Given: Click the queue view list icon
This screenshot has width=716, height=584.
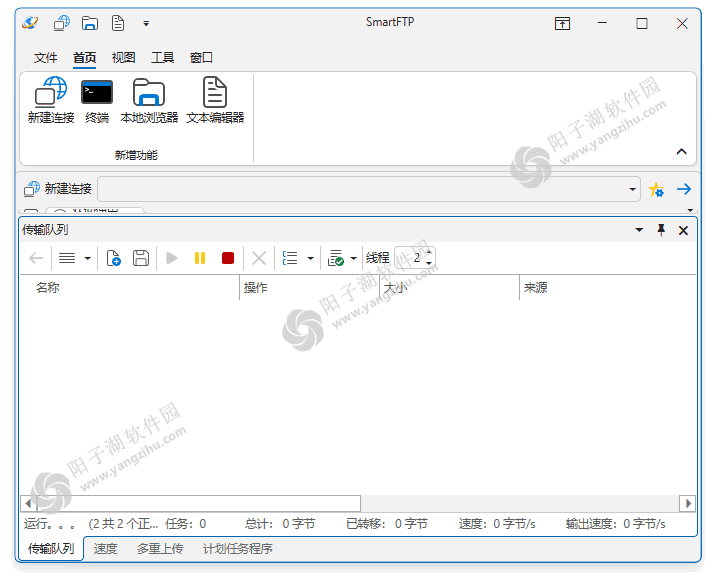Looking at the screenshot, I should point(290,258).
